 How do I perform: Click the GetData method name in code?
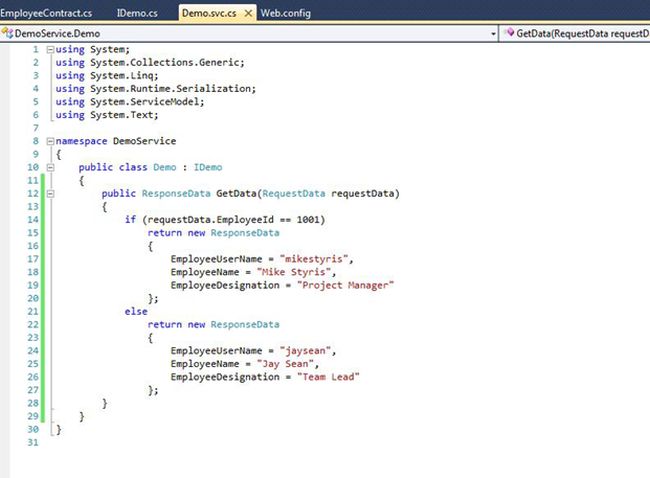(236, 194)
